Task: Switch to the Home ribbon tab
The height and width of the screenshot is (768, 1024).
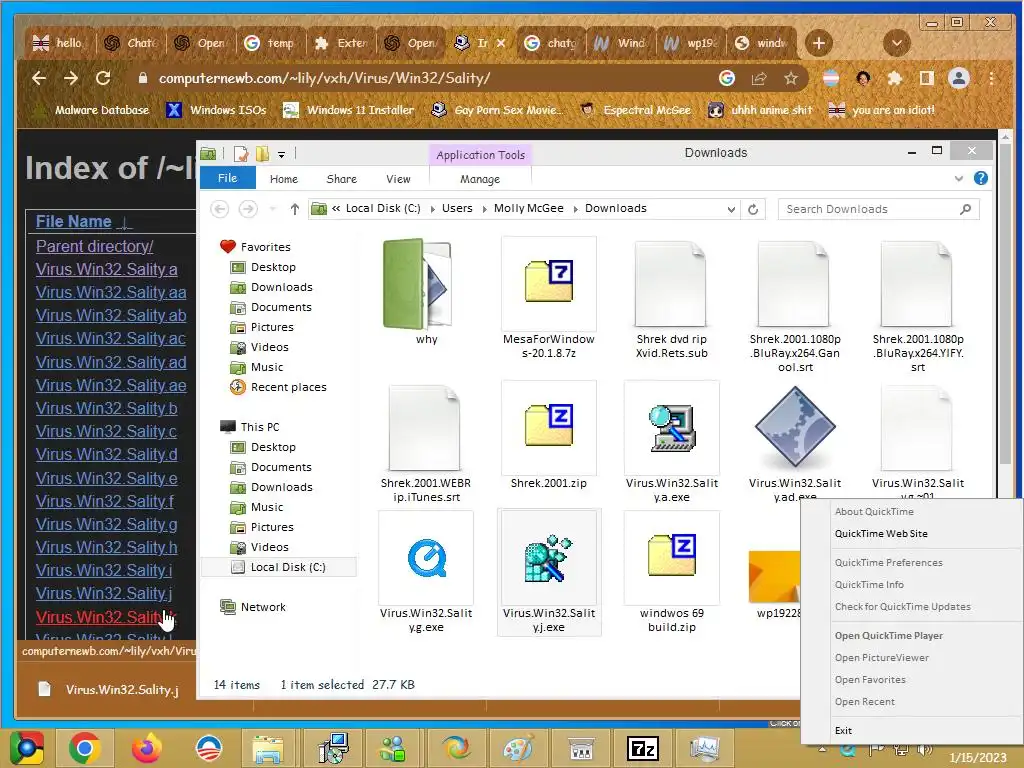Action: click(283, 179)
